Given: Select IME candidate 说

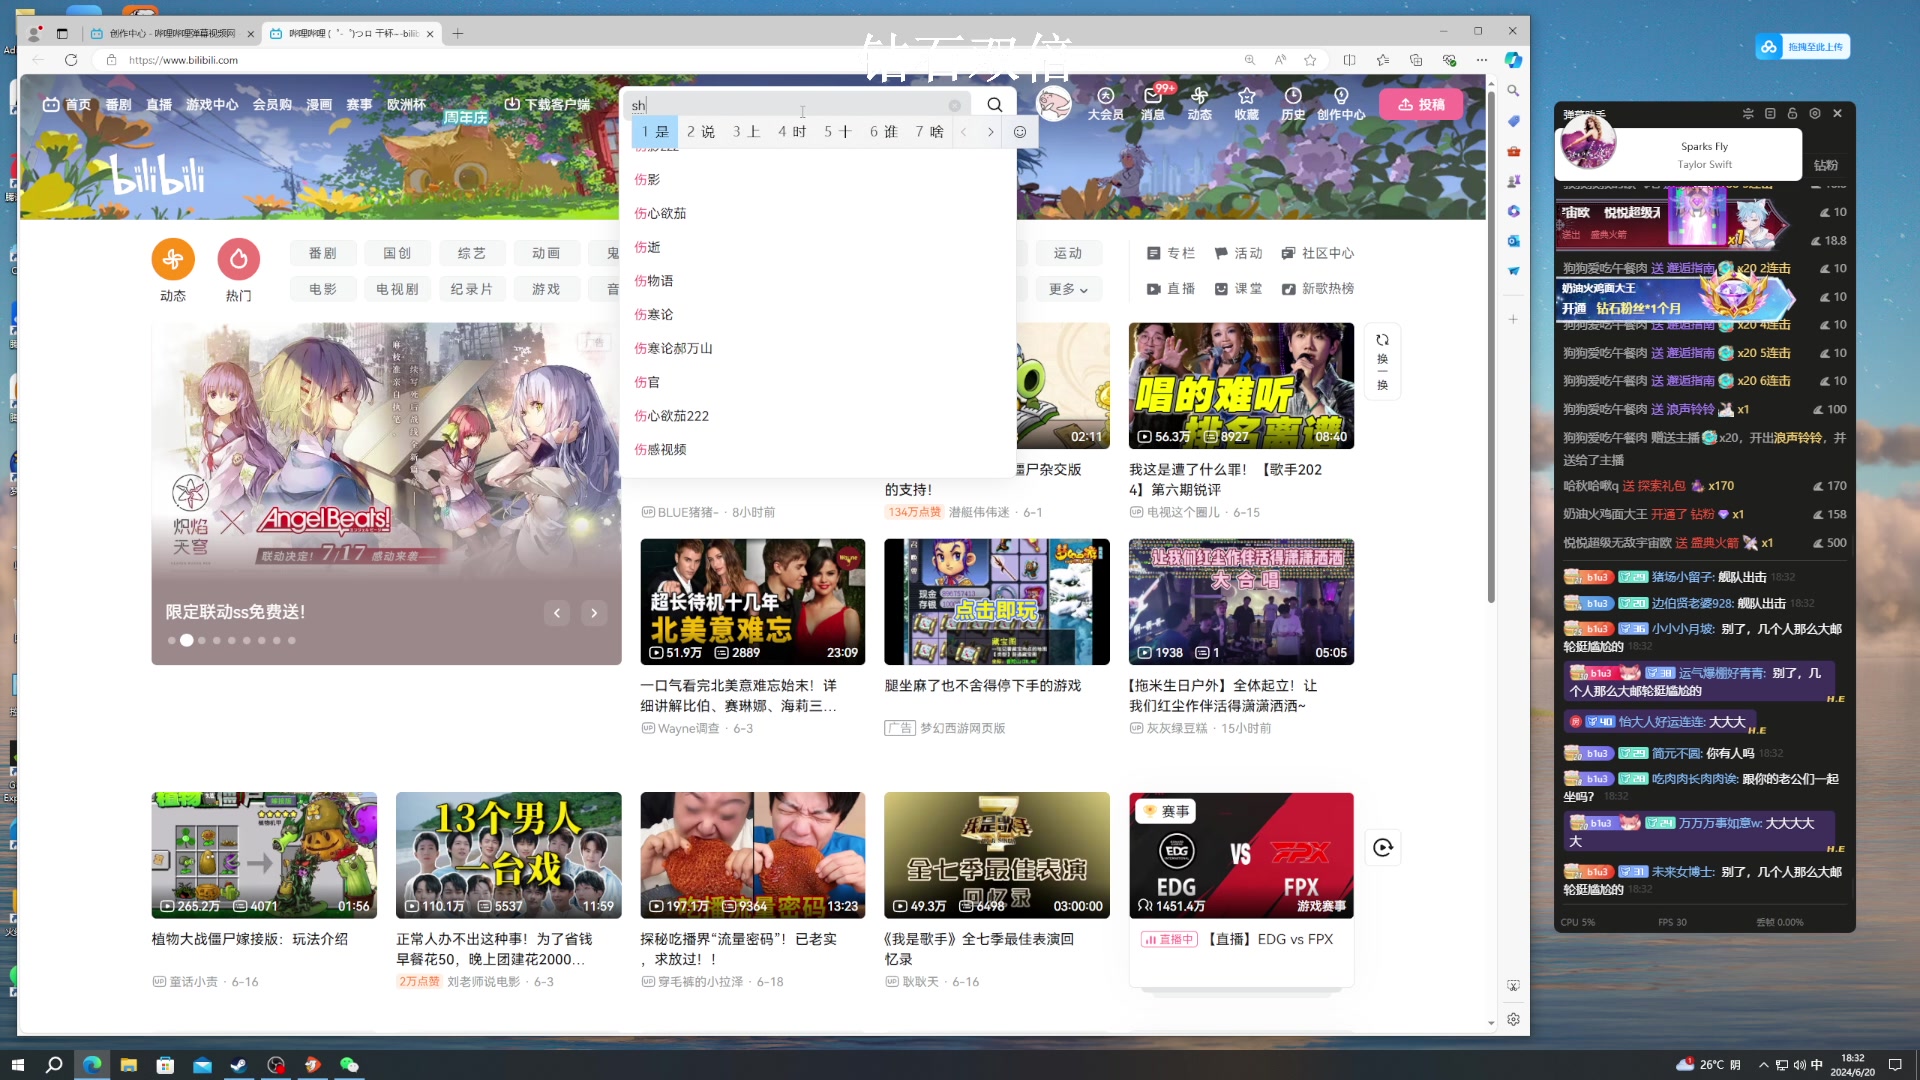Looking at the screenshot, I should pos(701,132).
